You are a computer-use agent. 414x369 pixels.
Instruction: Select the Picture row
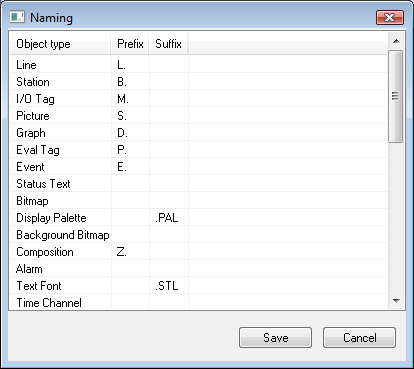[199, 115]
